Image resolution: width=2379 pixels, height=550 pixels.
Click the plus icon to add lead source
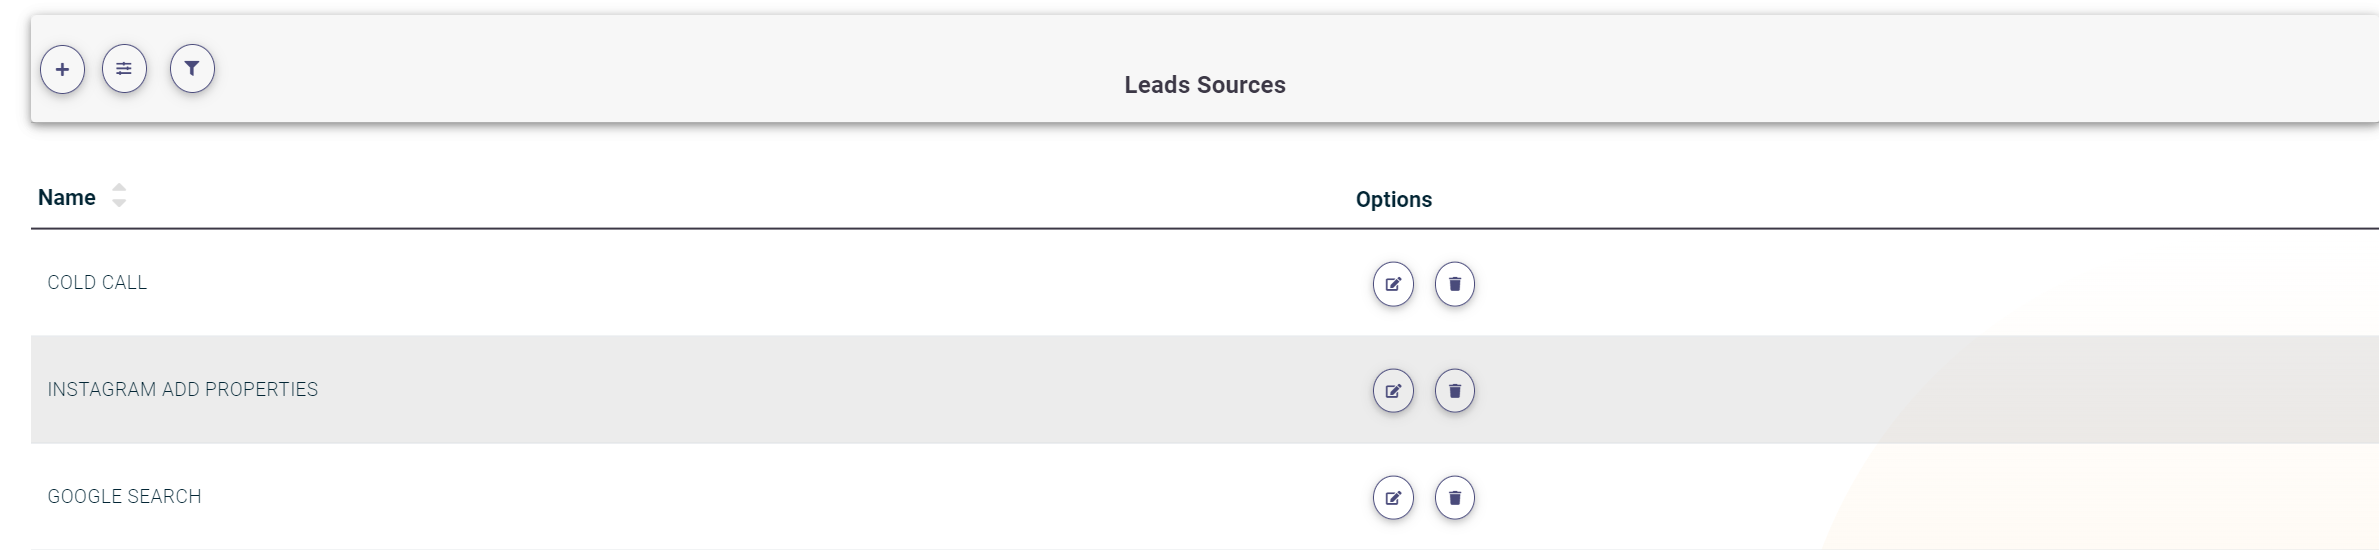(62, 70)
